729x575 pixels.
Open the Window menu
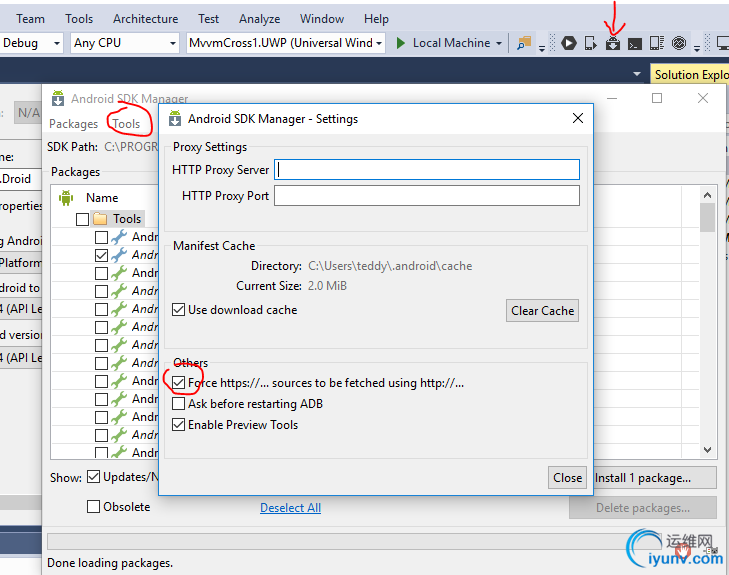[322, 19]
